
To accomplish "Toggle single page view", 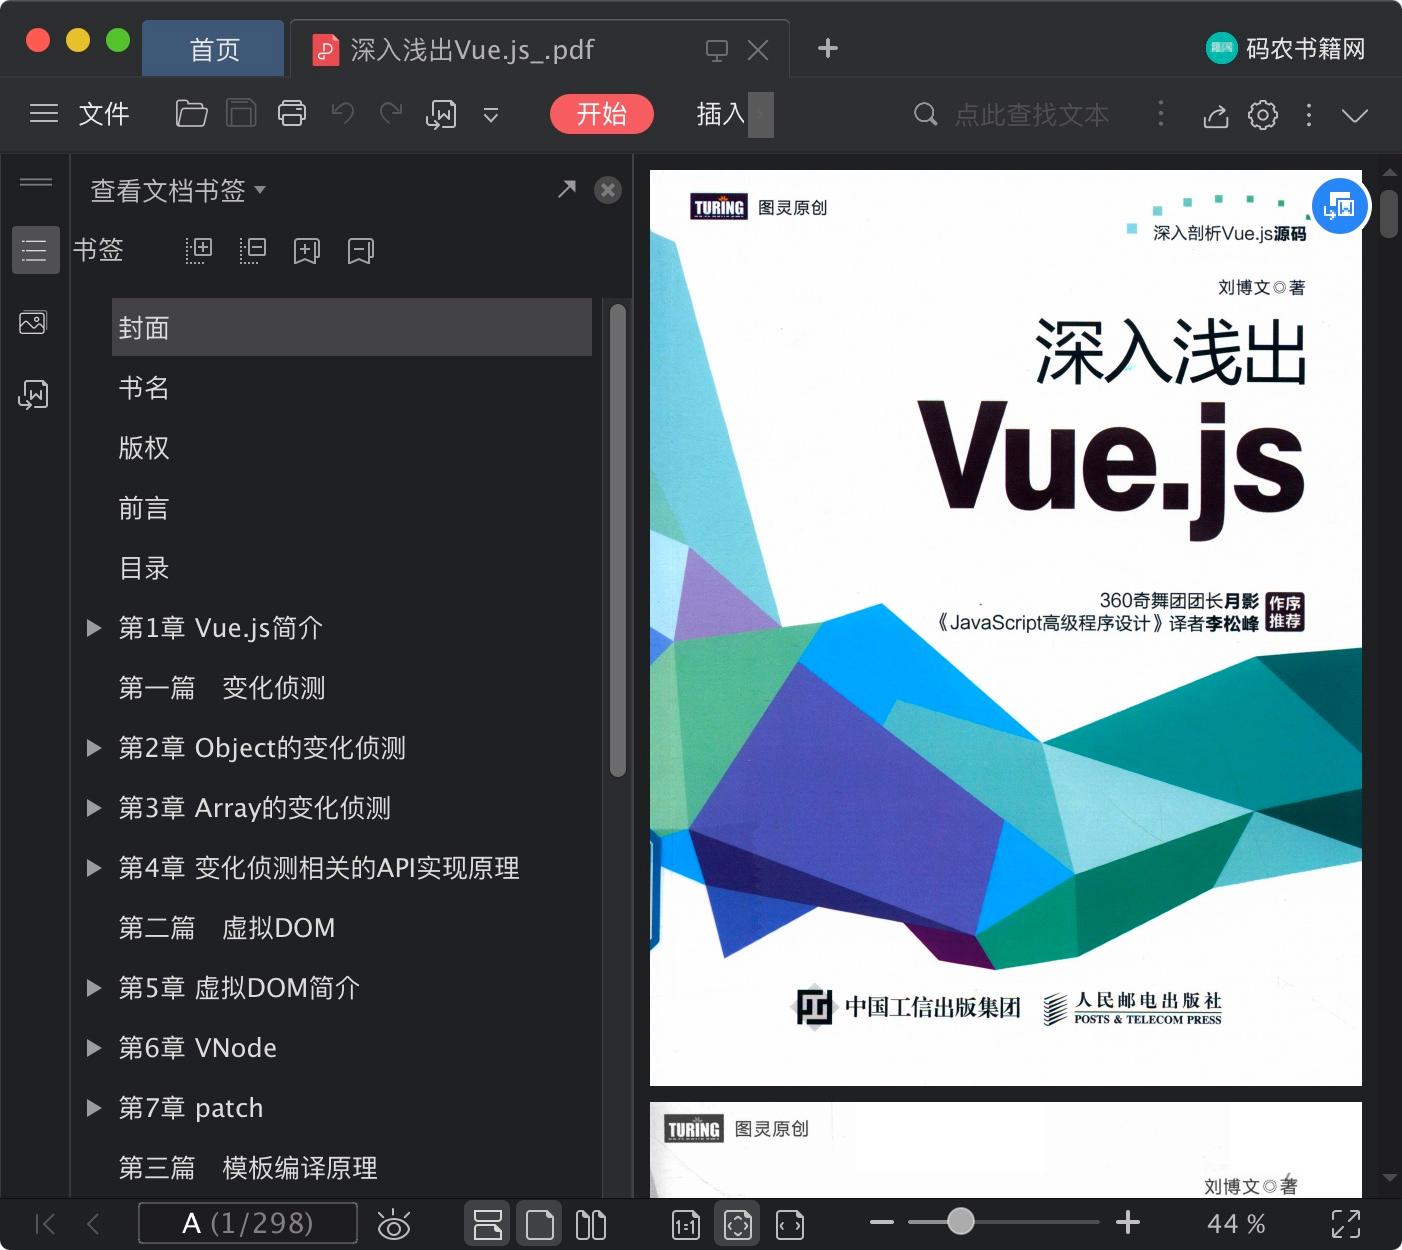I will point(540,1224).
